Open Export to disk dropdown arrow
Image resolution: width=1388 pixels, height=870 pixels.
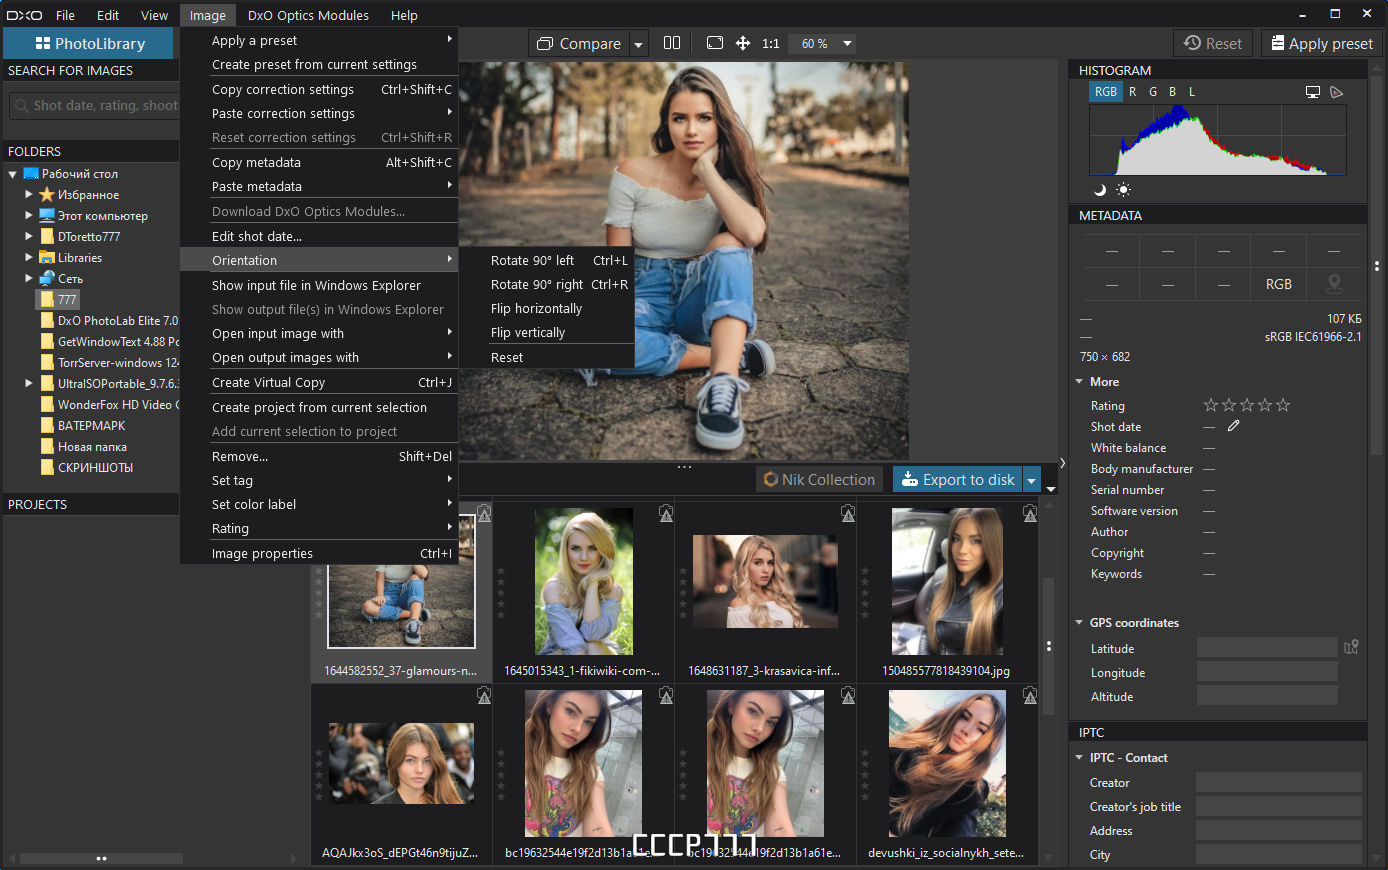[x=1032, y=480]
